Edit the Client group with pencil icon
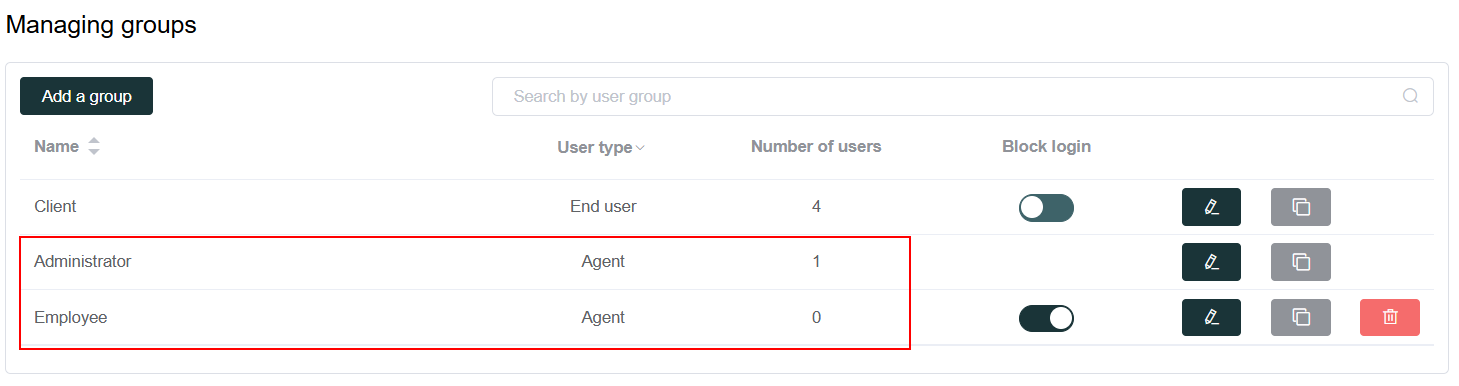Screen dimensions: 1459x386 coord(1211,207)
